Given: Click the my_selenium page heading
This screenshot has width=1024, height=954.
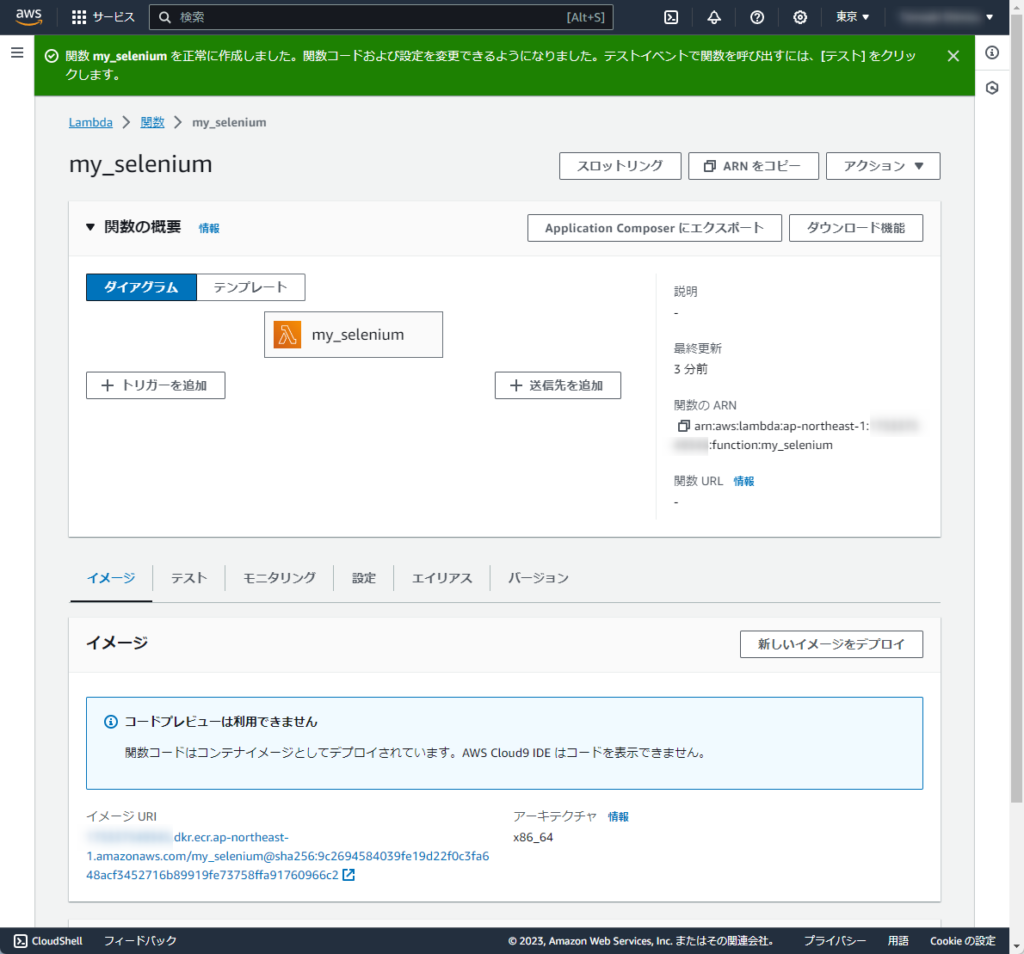Looking at the screenshot, I should pos(140,165).
